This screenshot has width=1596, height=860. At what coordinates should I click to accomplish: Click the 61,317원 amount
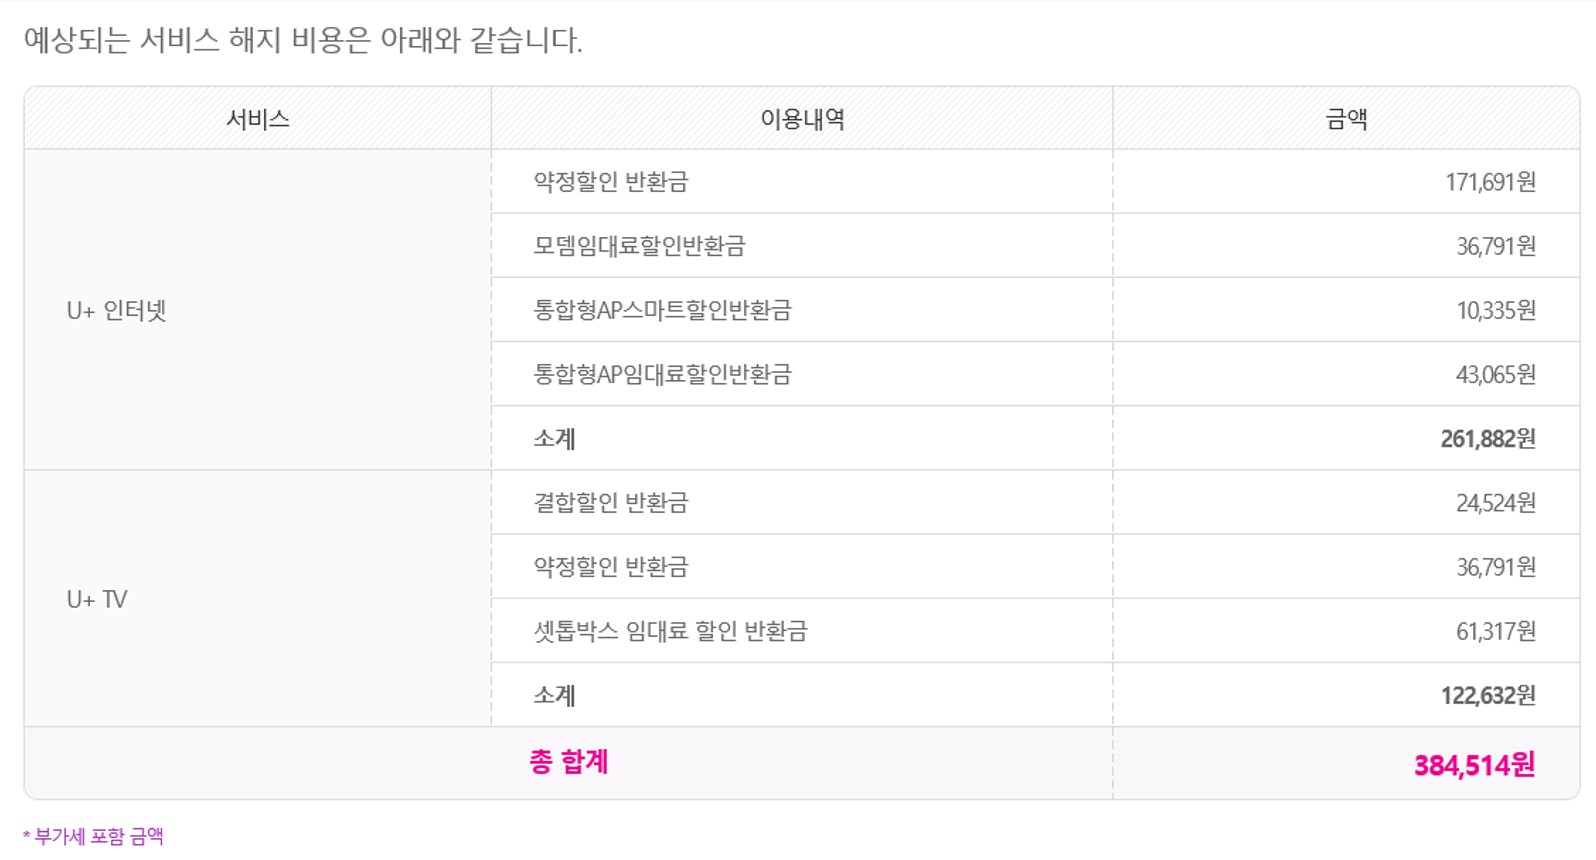pos(1495,631)
